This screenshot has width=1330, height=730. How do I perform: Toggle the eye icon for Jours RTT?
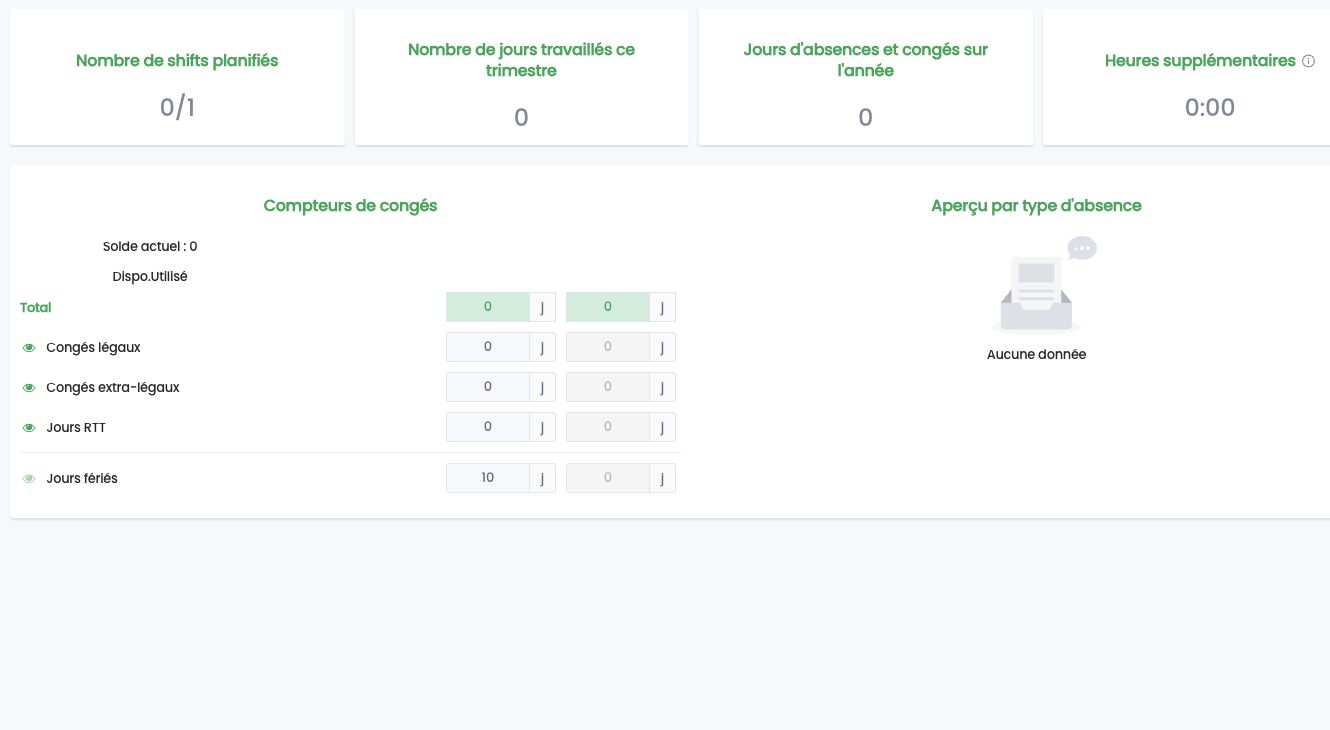(x=29, y=428)
